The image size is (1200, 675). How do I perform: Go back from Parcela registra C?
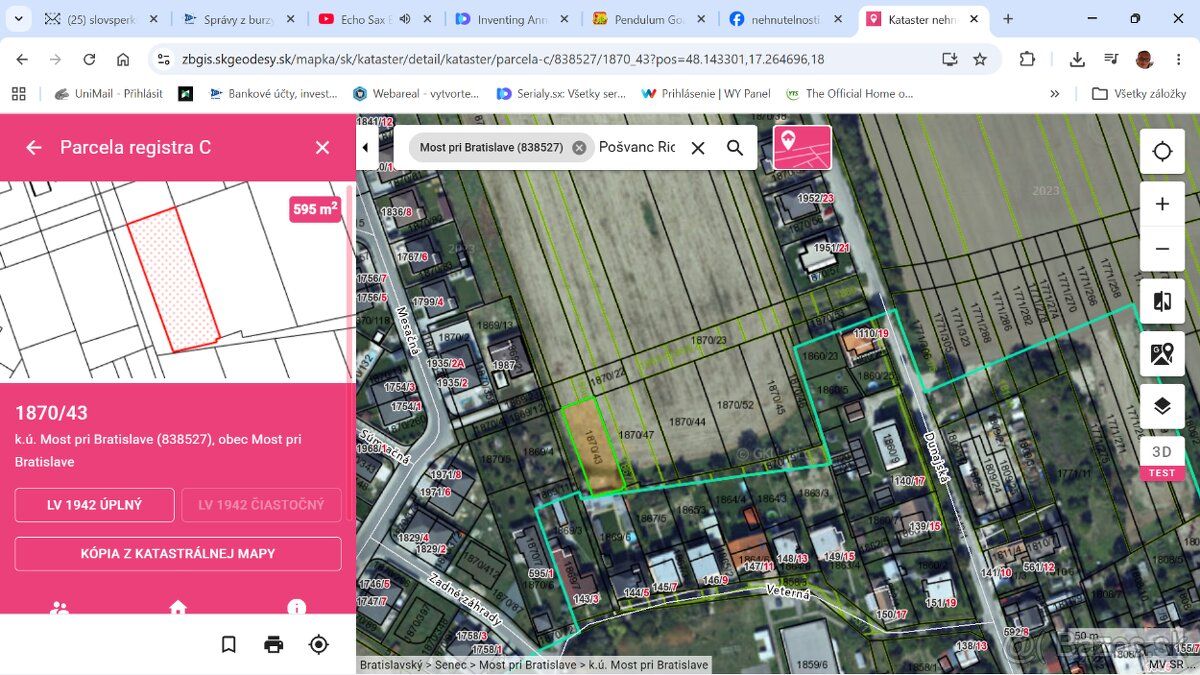34,147
